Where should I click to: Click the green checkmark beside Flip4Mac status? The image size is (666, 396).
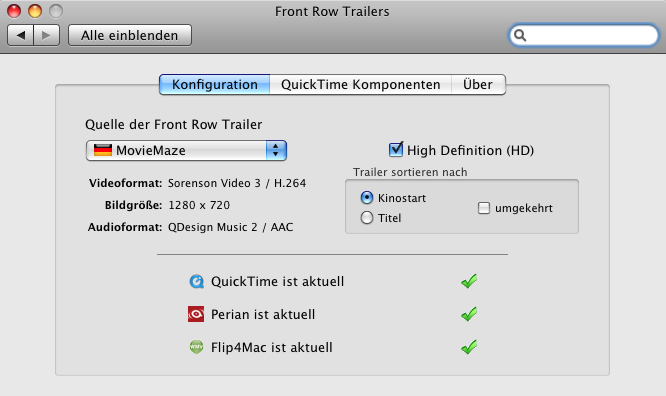tap(469, 347)
